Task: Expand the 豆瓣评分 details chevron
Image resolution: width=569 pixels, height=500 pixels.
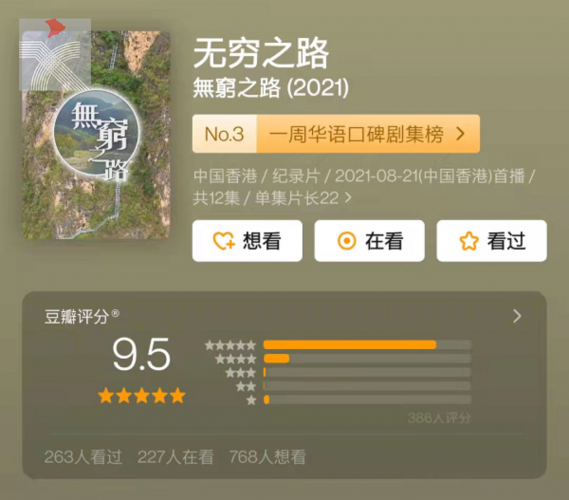Action: click(517, 316)
